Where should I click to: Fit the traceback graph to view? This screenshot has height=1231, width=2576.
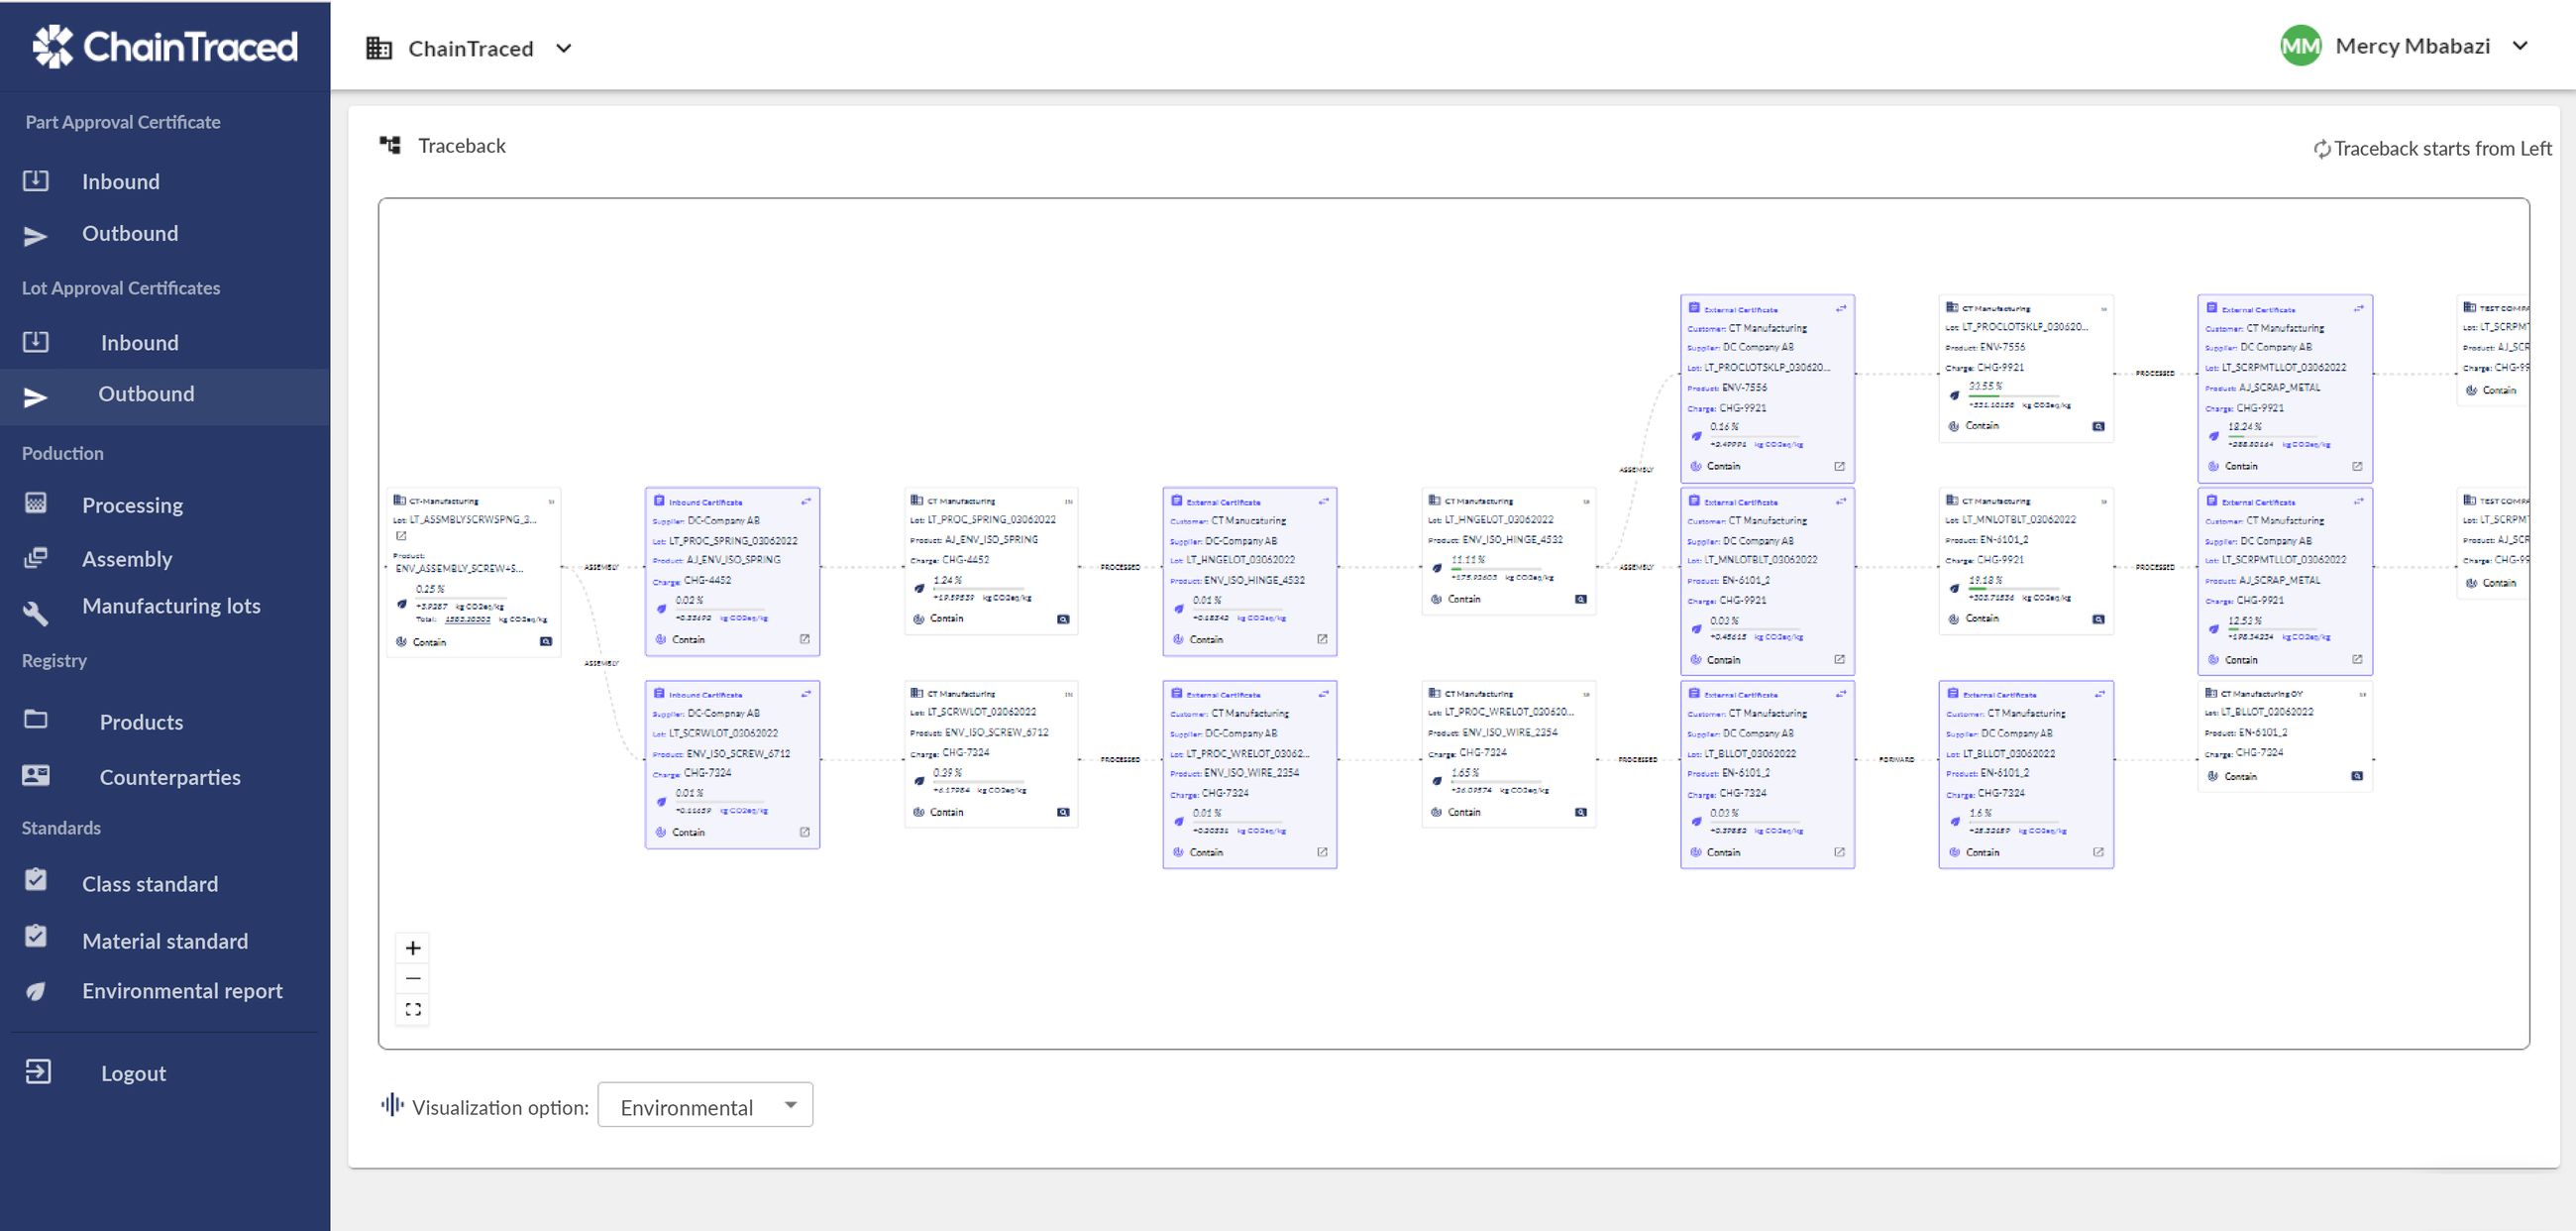click(413, 1009)
